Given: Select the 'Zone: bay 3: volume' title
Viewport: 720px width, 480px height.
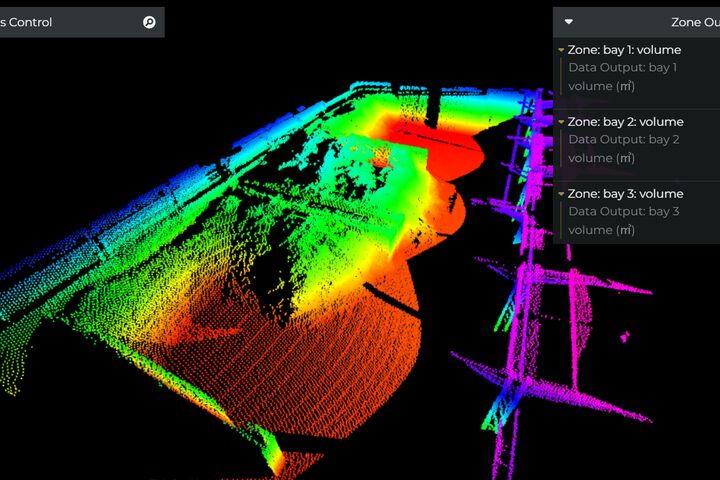Looking at the screenshot, I should tap(625, 194).
